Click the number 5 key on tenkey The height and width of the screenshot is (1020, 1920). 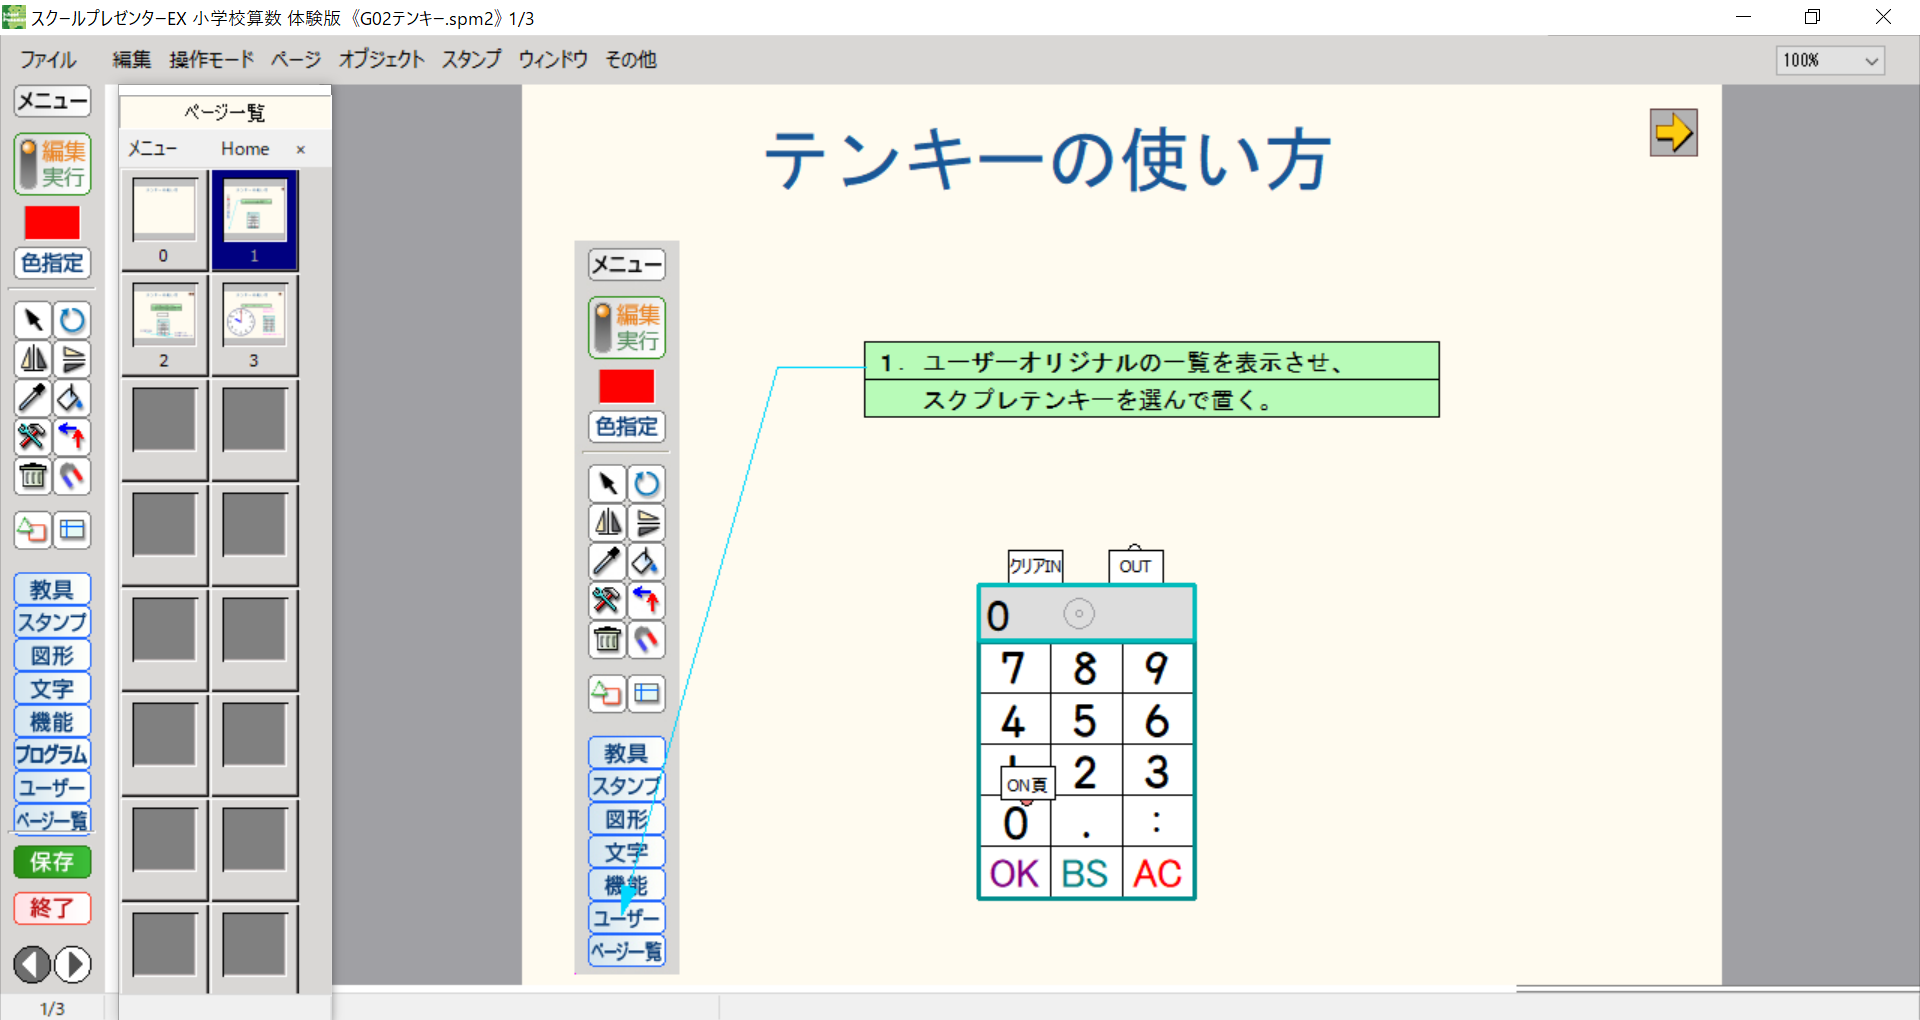point(1086,720)
